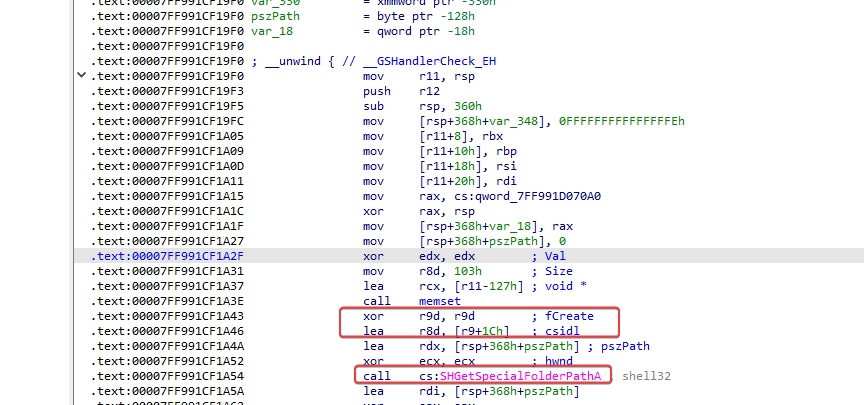Select the highlighted xor edx, edx line
The height and width of the screenshot is (405, 864).
(468, 256)
